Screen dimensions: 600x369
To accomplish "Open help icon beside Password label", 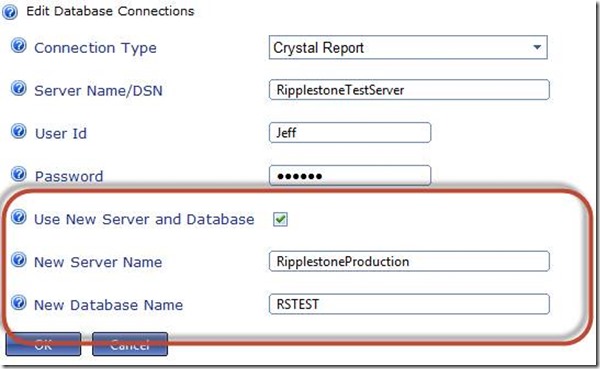I will pos(18,175).
